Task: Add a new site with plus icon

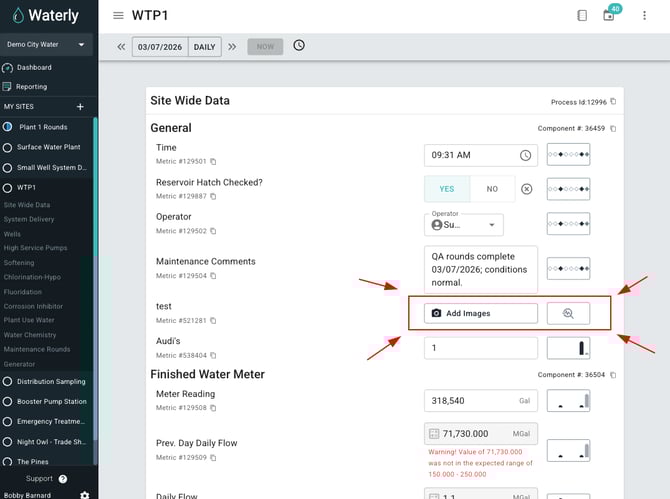Action: 80,106
